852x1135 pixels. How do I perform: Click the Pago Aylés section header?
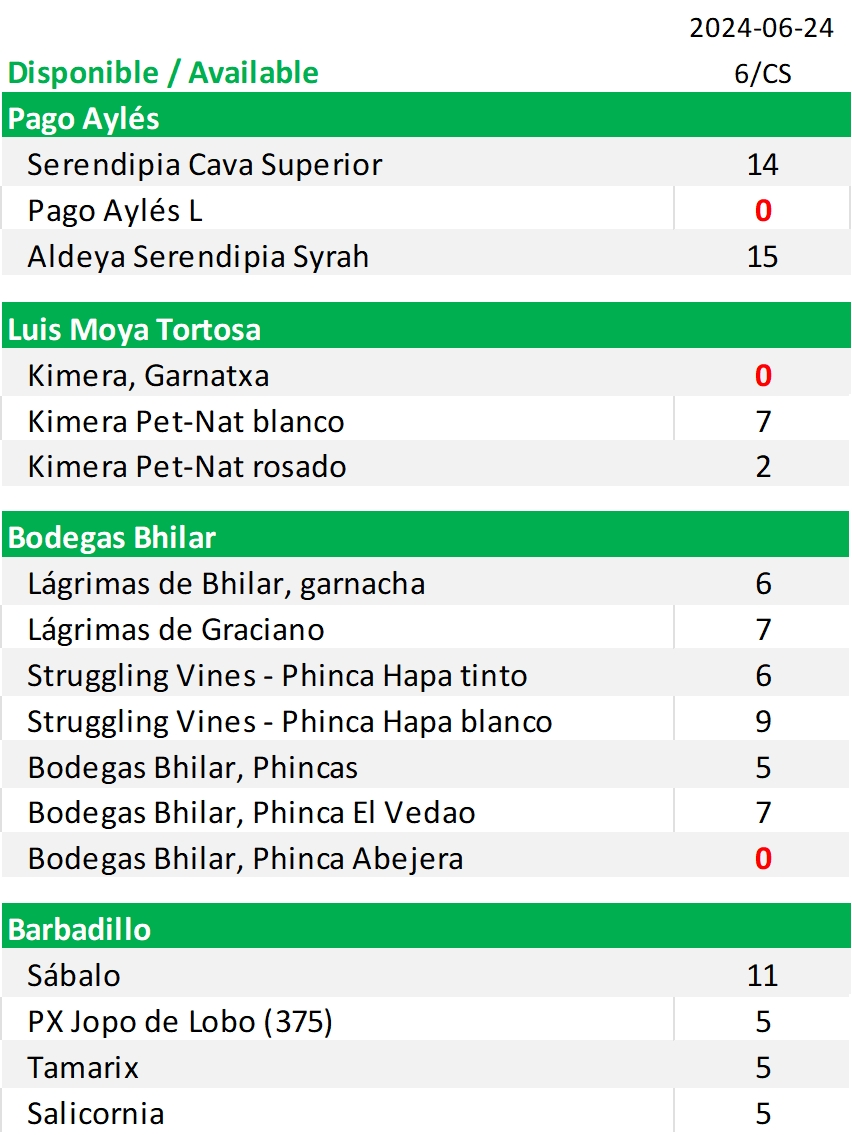[x=426, y=117]
